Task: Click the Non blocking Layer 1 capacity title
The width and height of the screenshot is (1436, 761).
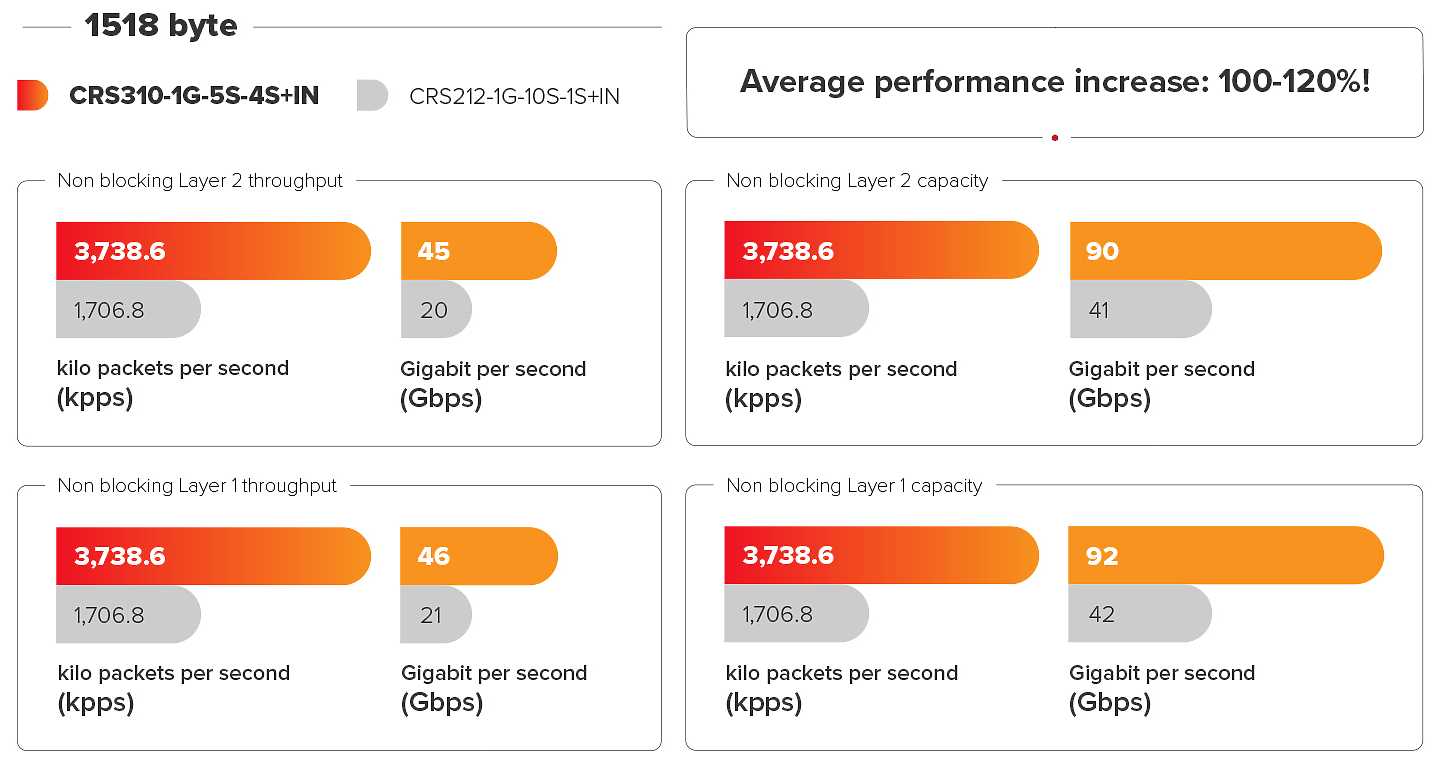Action: point(854,486)
